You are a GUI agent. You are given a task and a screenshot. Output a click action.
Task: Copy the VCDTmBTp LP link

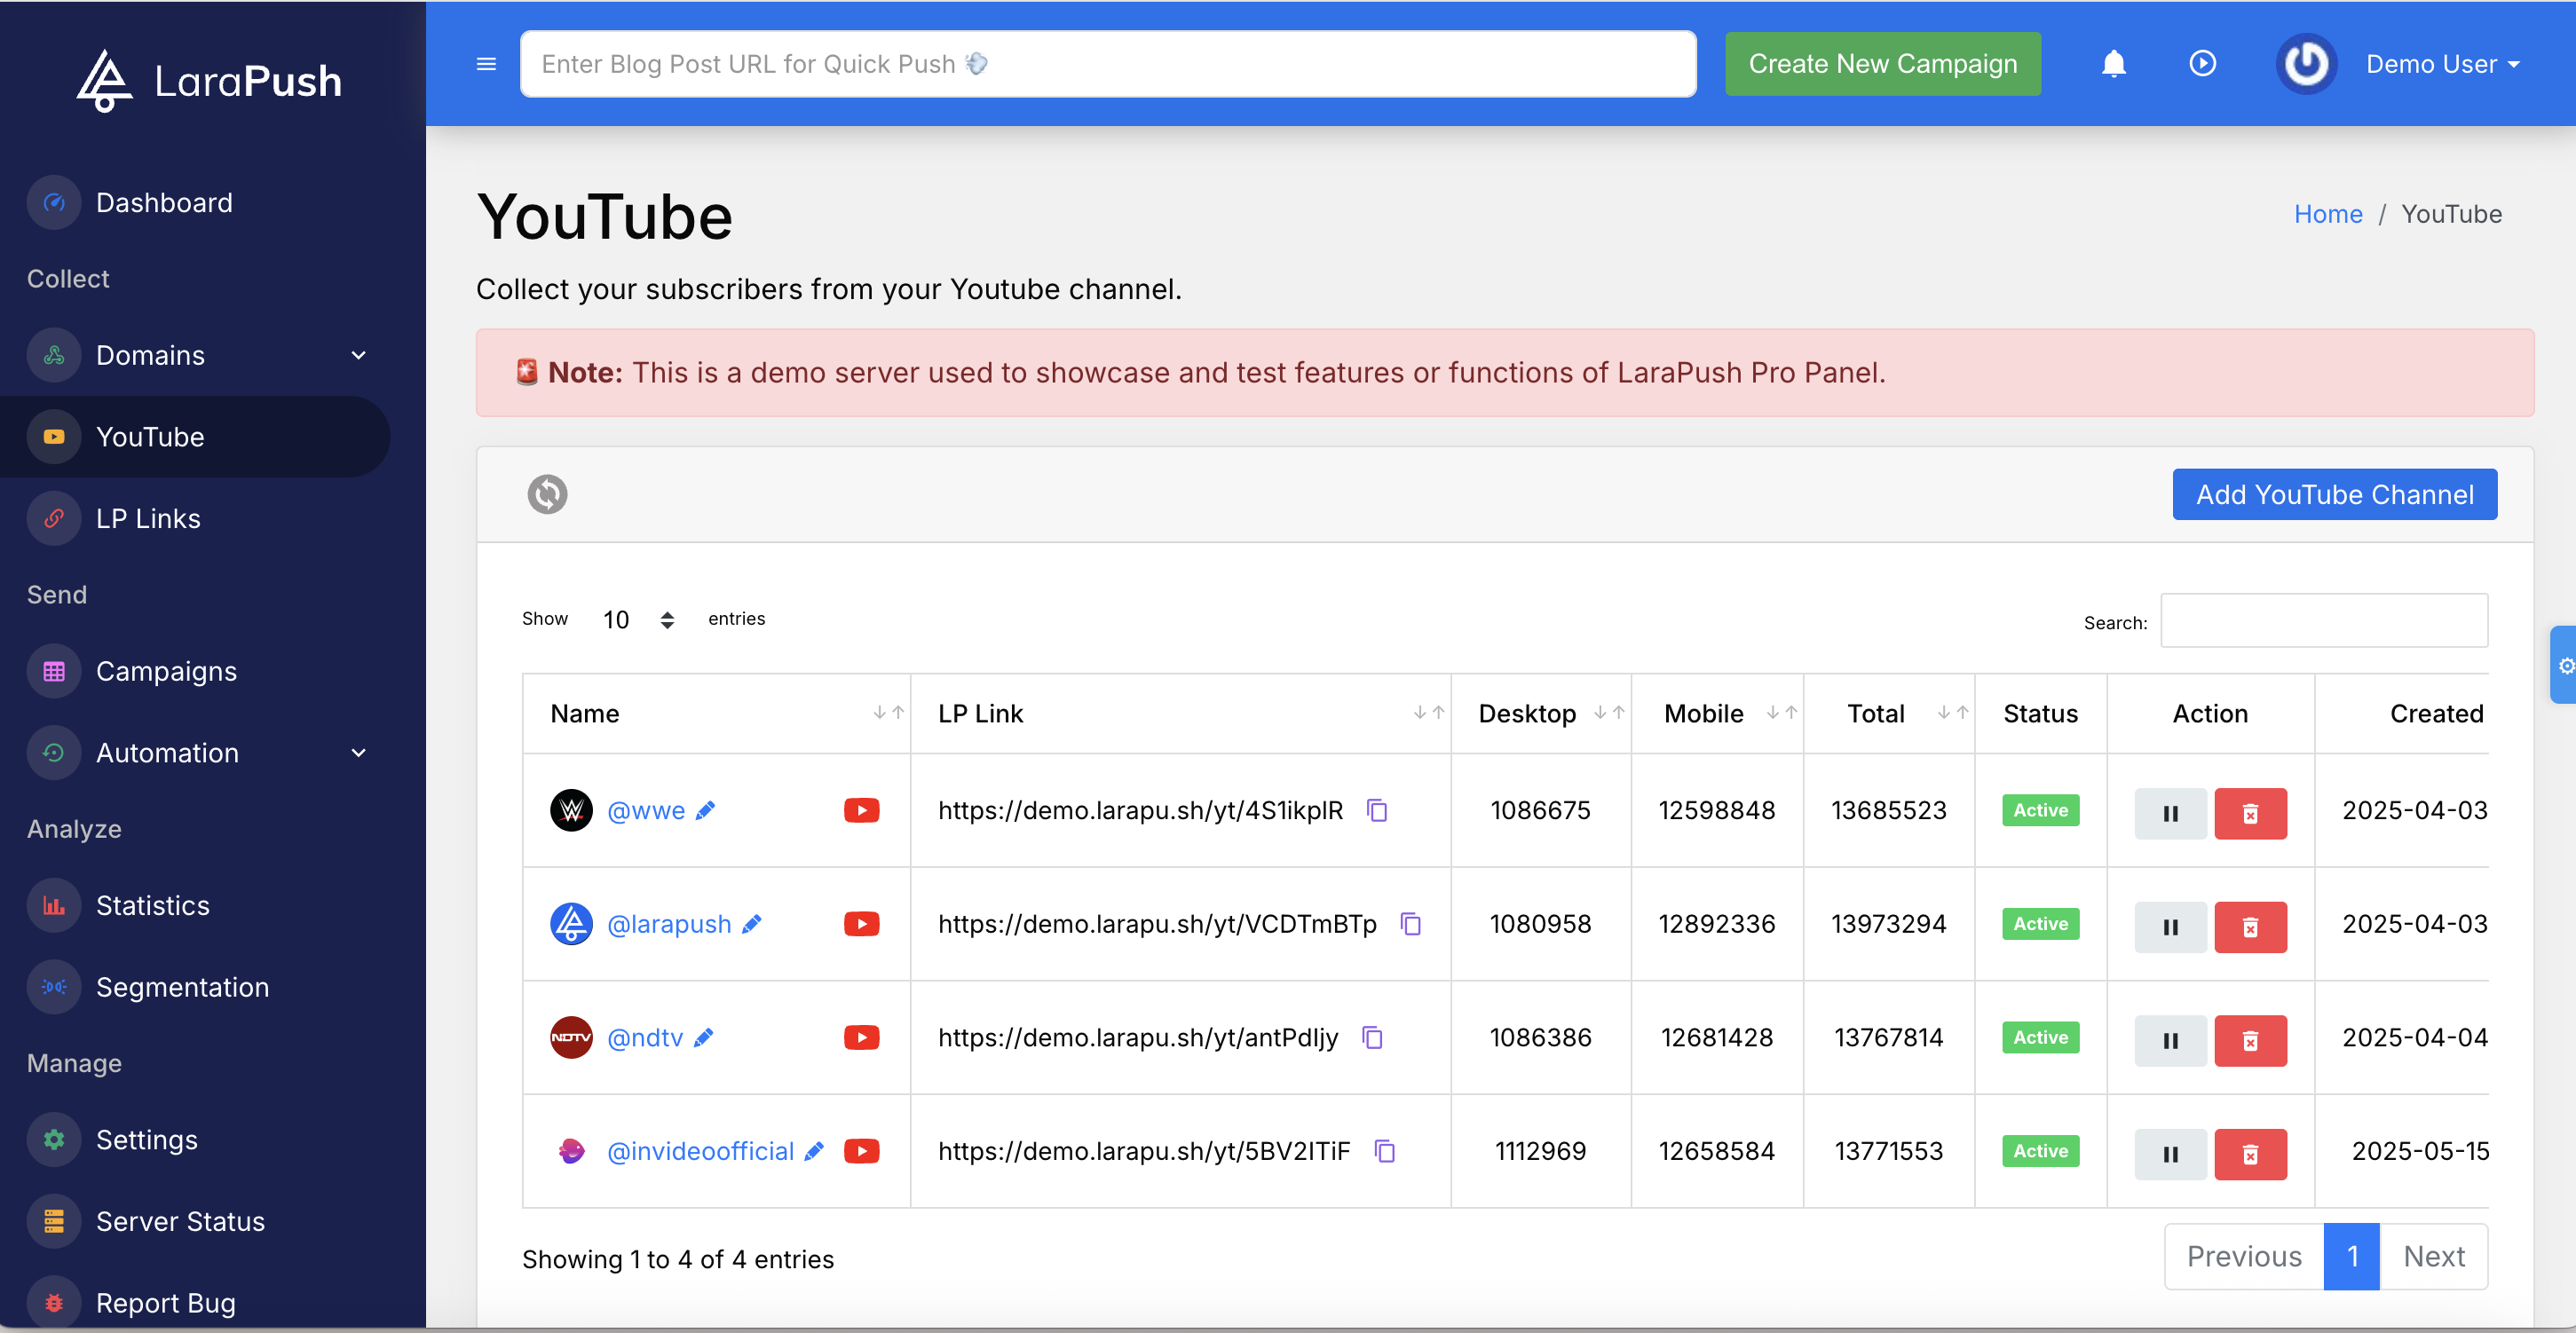click(1411, 925)
